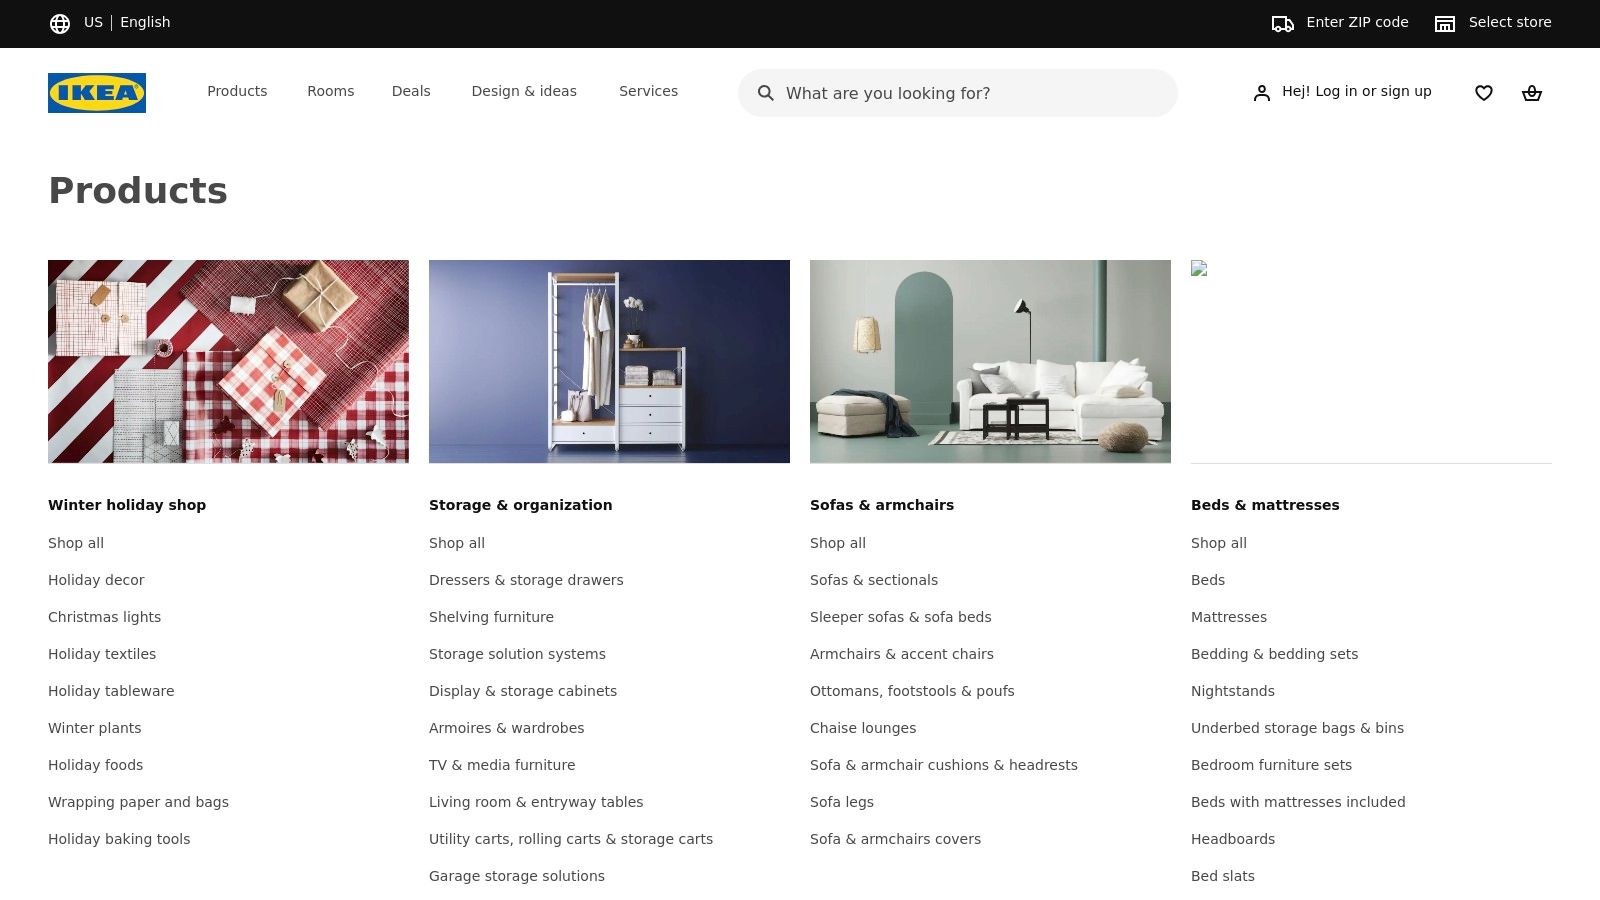Image resolution: width=1600 pixels, height=900 pixels.
Task: Open Armoires & wardrobes category
Action: point(507,728)
